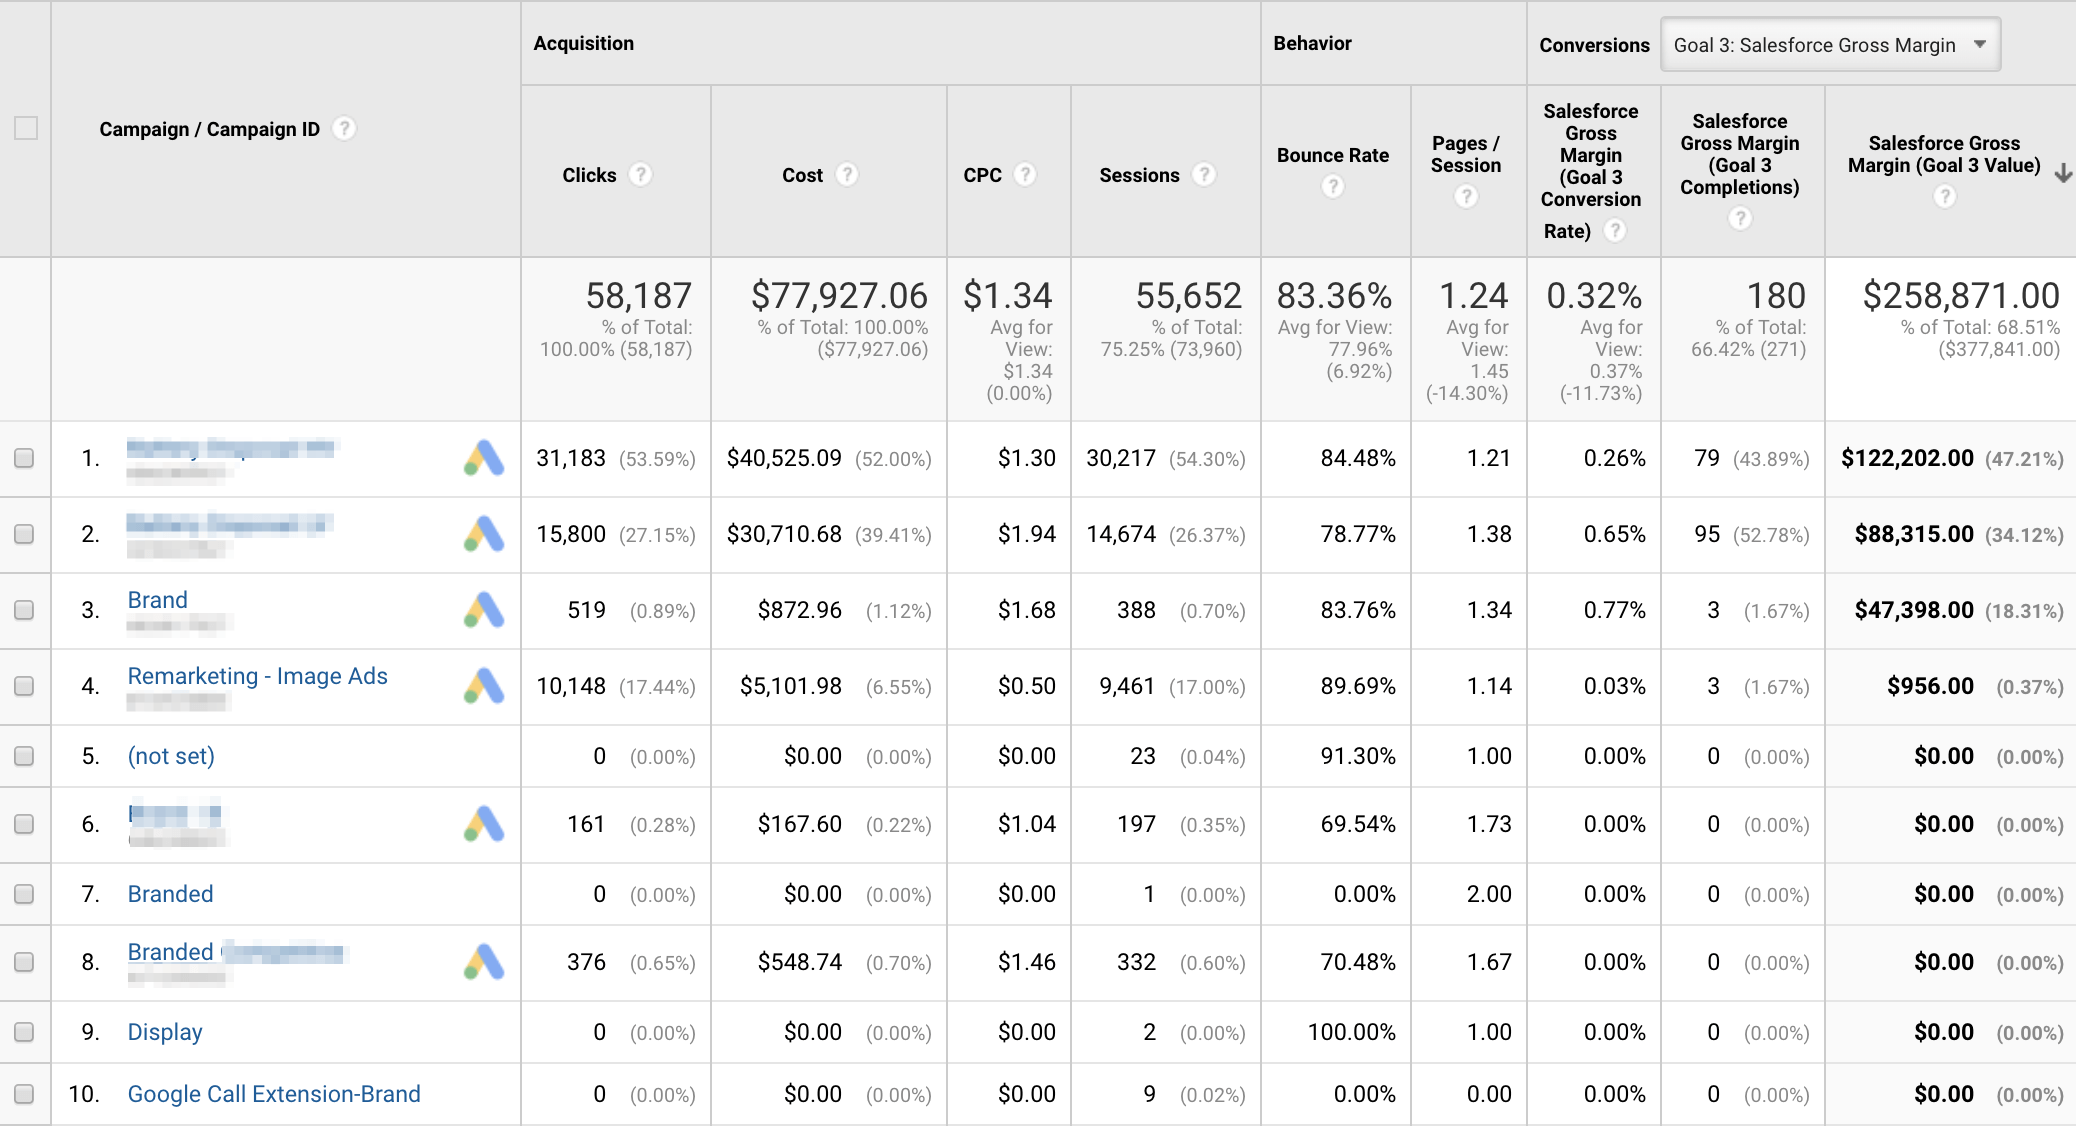Open the Brand campaign link
Screen dimensions: 2076x1126
click(158, 600)
